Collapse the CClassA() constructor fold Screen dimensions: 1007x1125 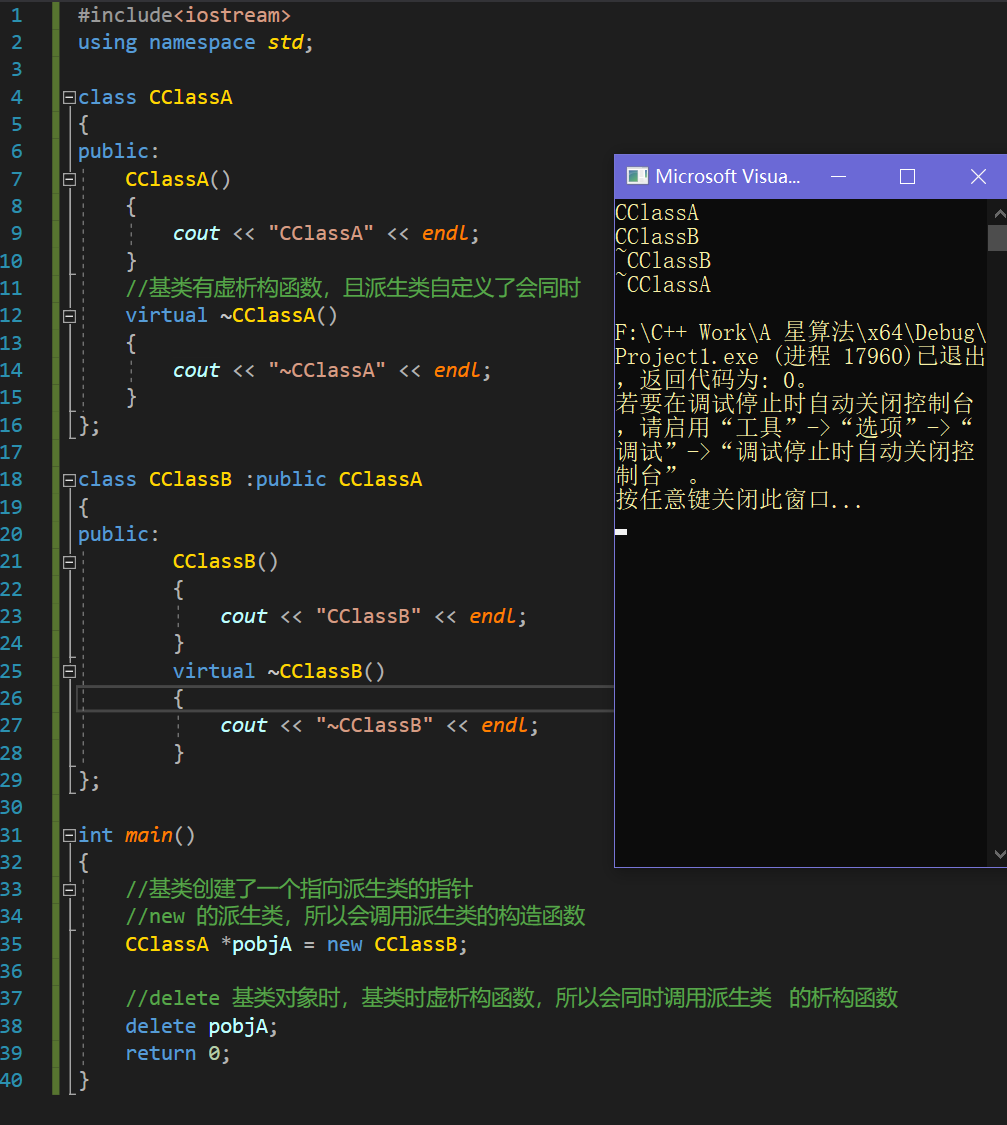tap(70, 179)
